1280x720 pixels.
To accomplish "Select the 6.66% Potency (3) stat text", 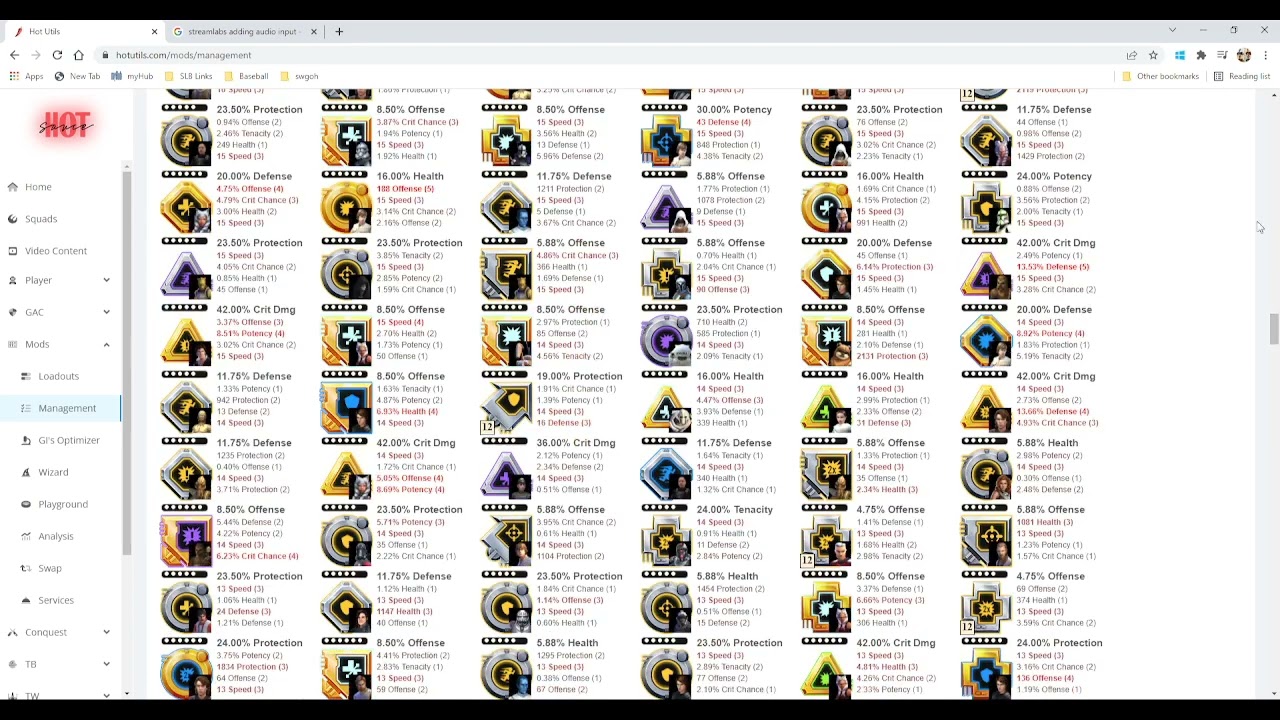I will (x=890, y=600).
